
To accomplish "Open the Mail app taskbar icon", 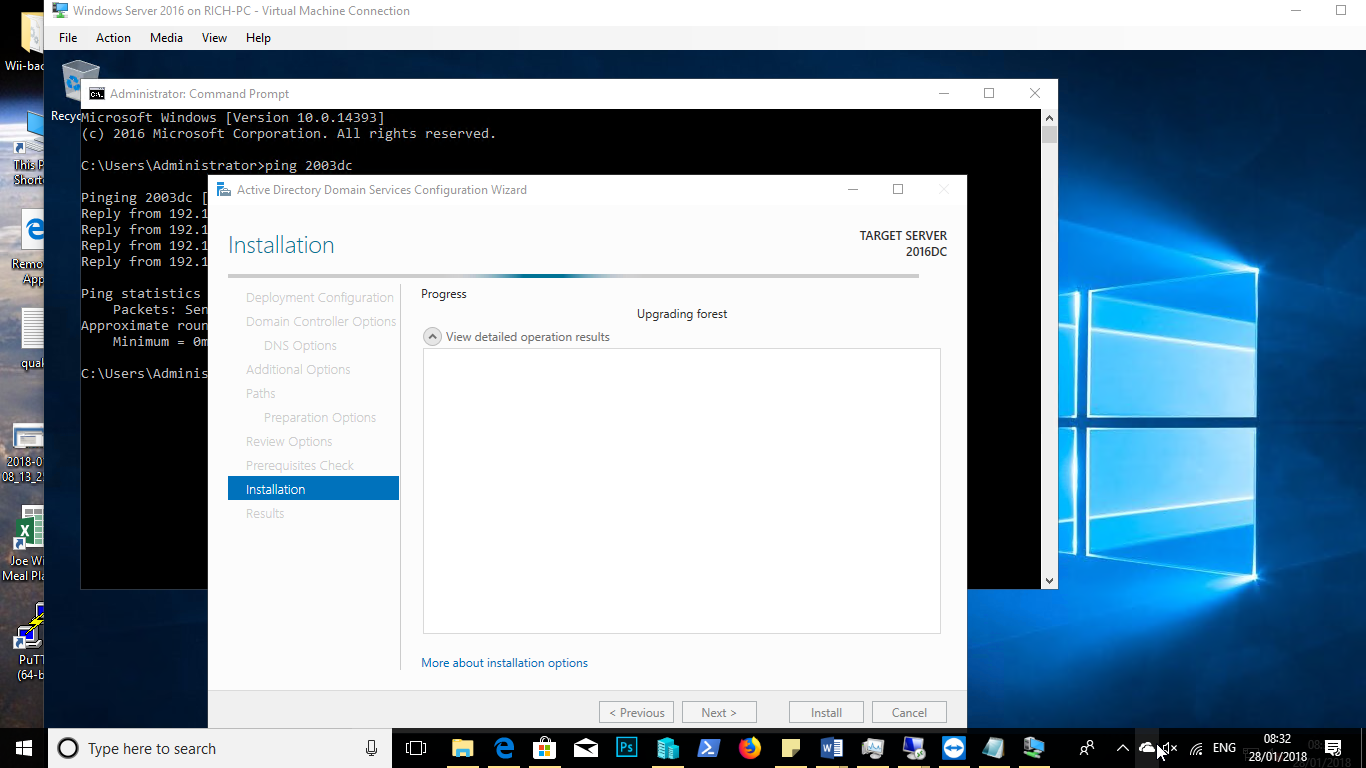I will click(x=586, y=748).
